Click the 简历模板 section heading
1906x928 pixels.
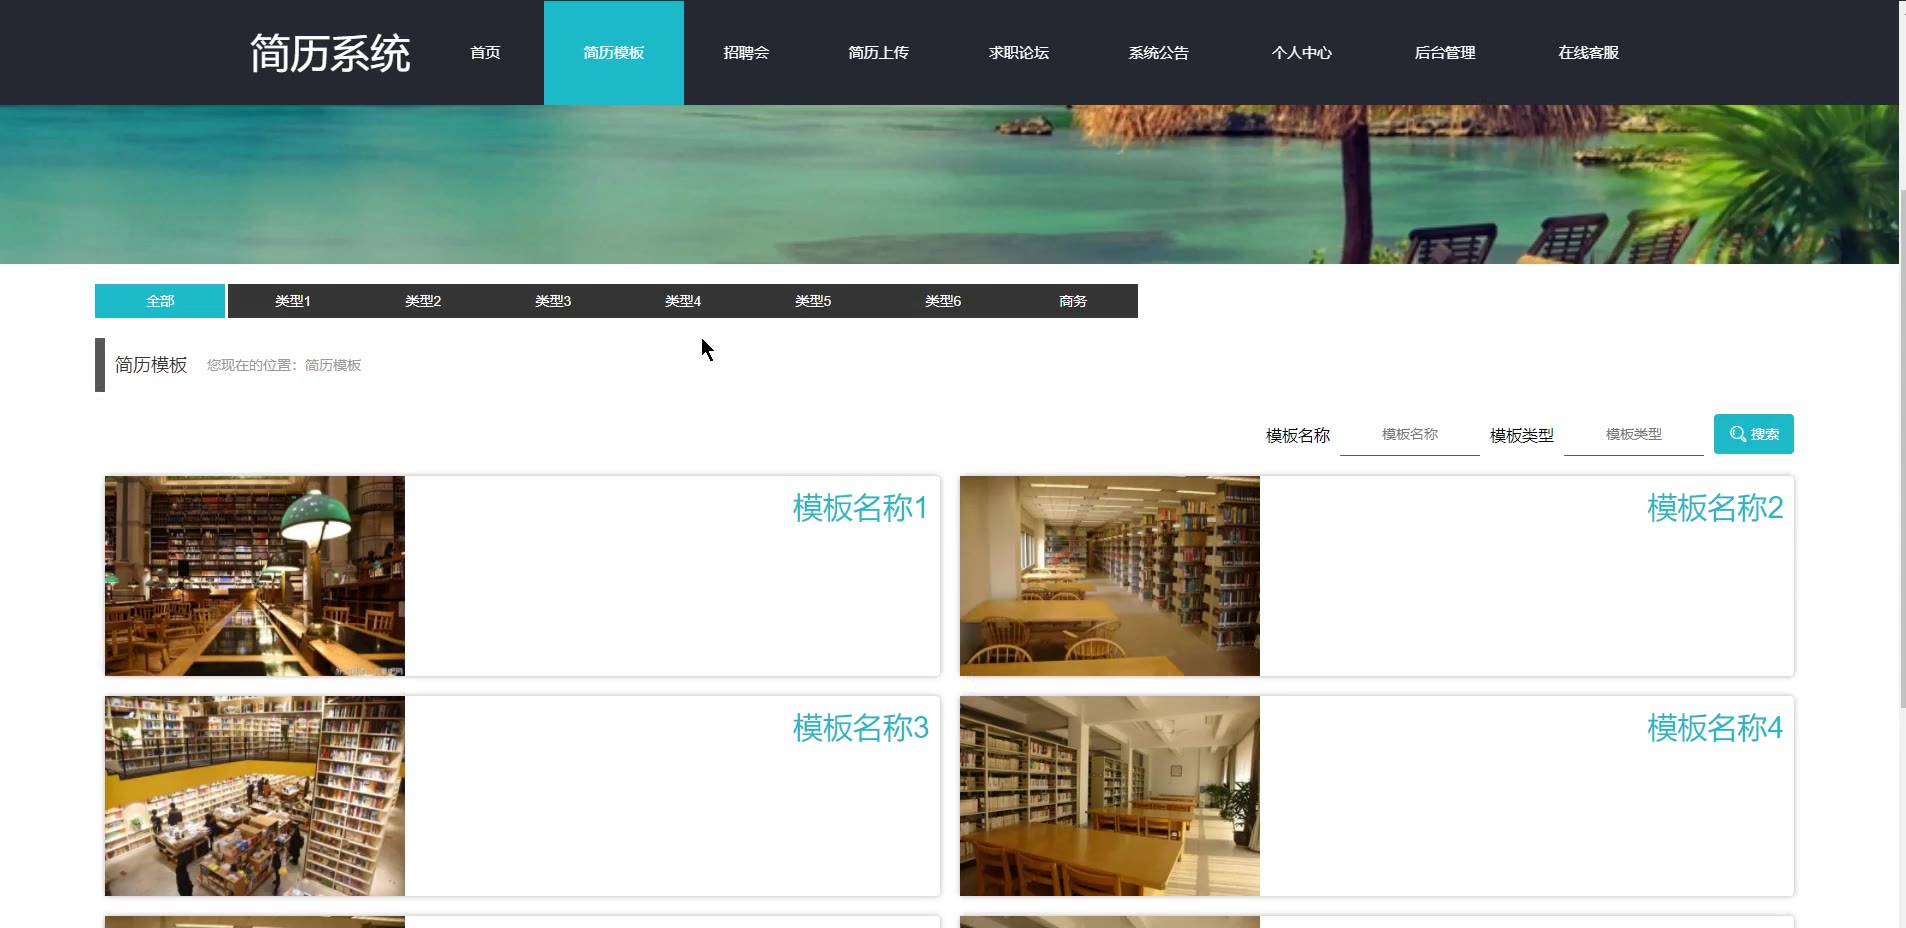151,365
